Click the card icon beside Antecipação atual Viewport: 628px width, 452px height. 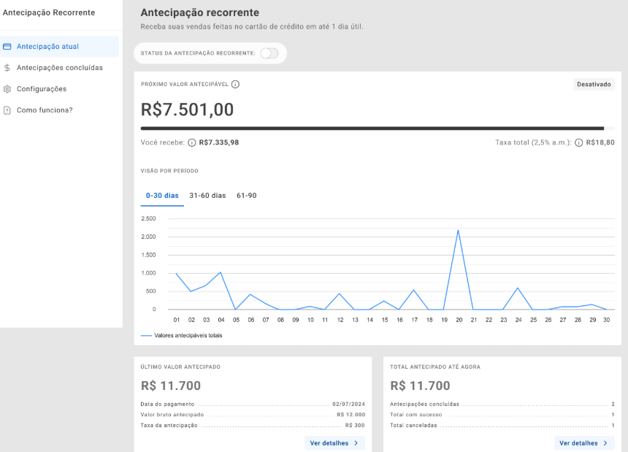tap(8, 47)
